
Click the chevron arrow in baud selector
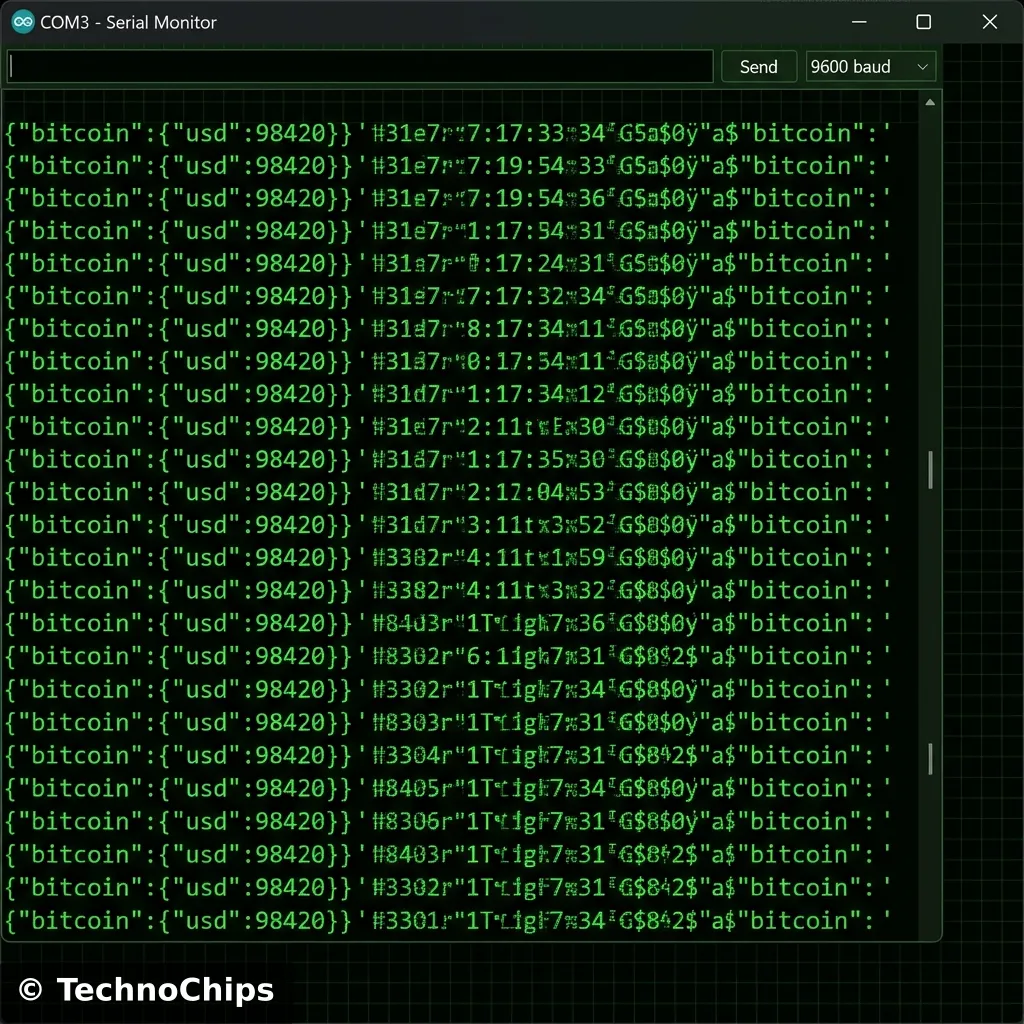[x=922, y=67]
